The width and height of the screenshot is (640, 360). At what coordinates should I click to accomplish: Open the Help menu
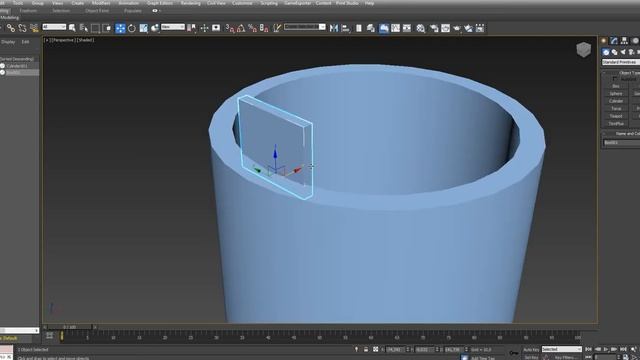pyautogui.click(x=369, y=2)
